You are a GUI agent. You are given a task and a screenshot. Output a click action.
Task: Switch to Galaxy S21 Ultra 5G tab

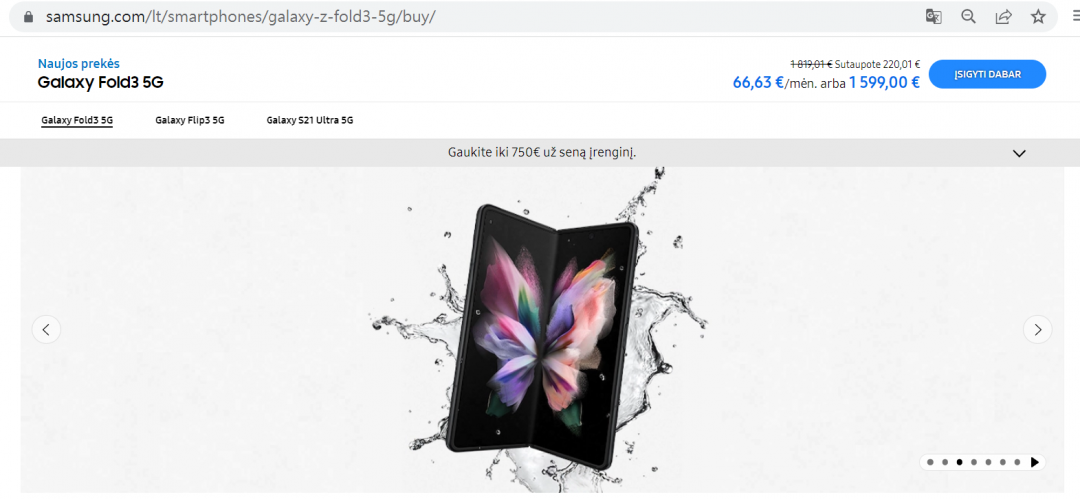[x=310, y=120]
